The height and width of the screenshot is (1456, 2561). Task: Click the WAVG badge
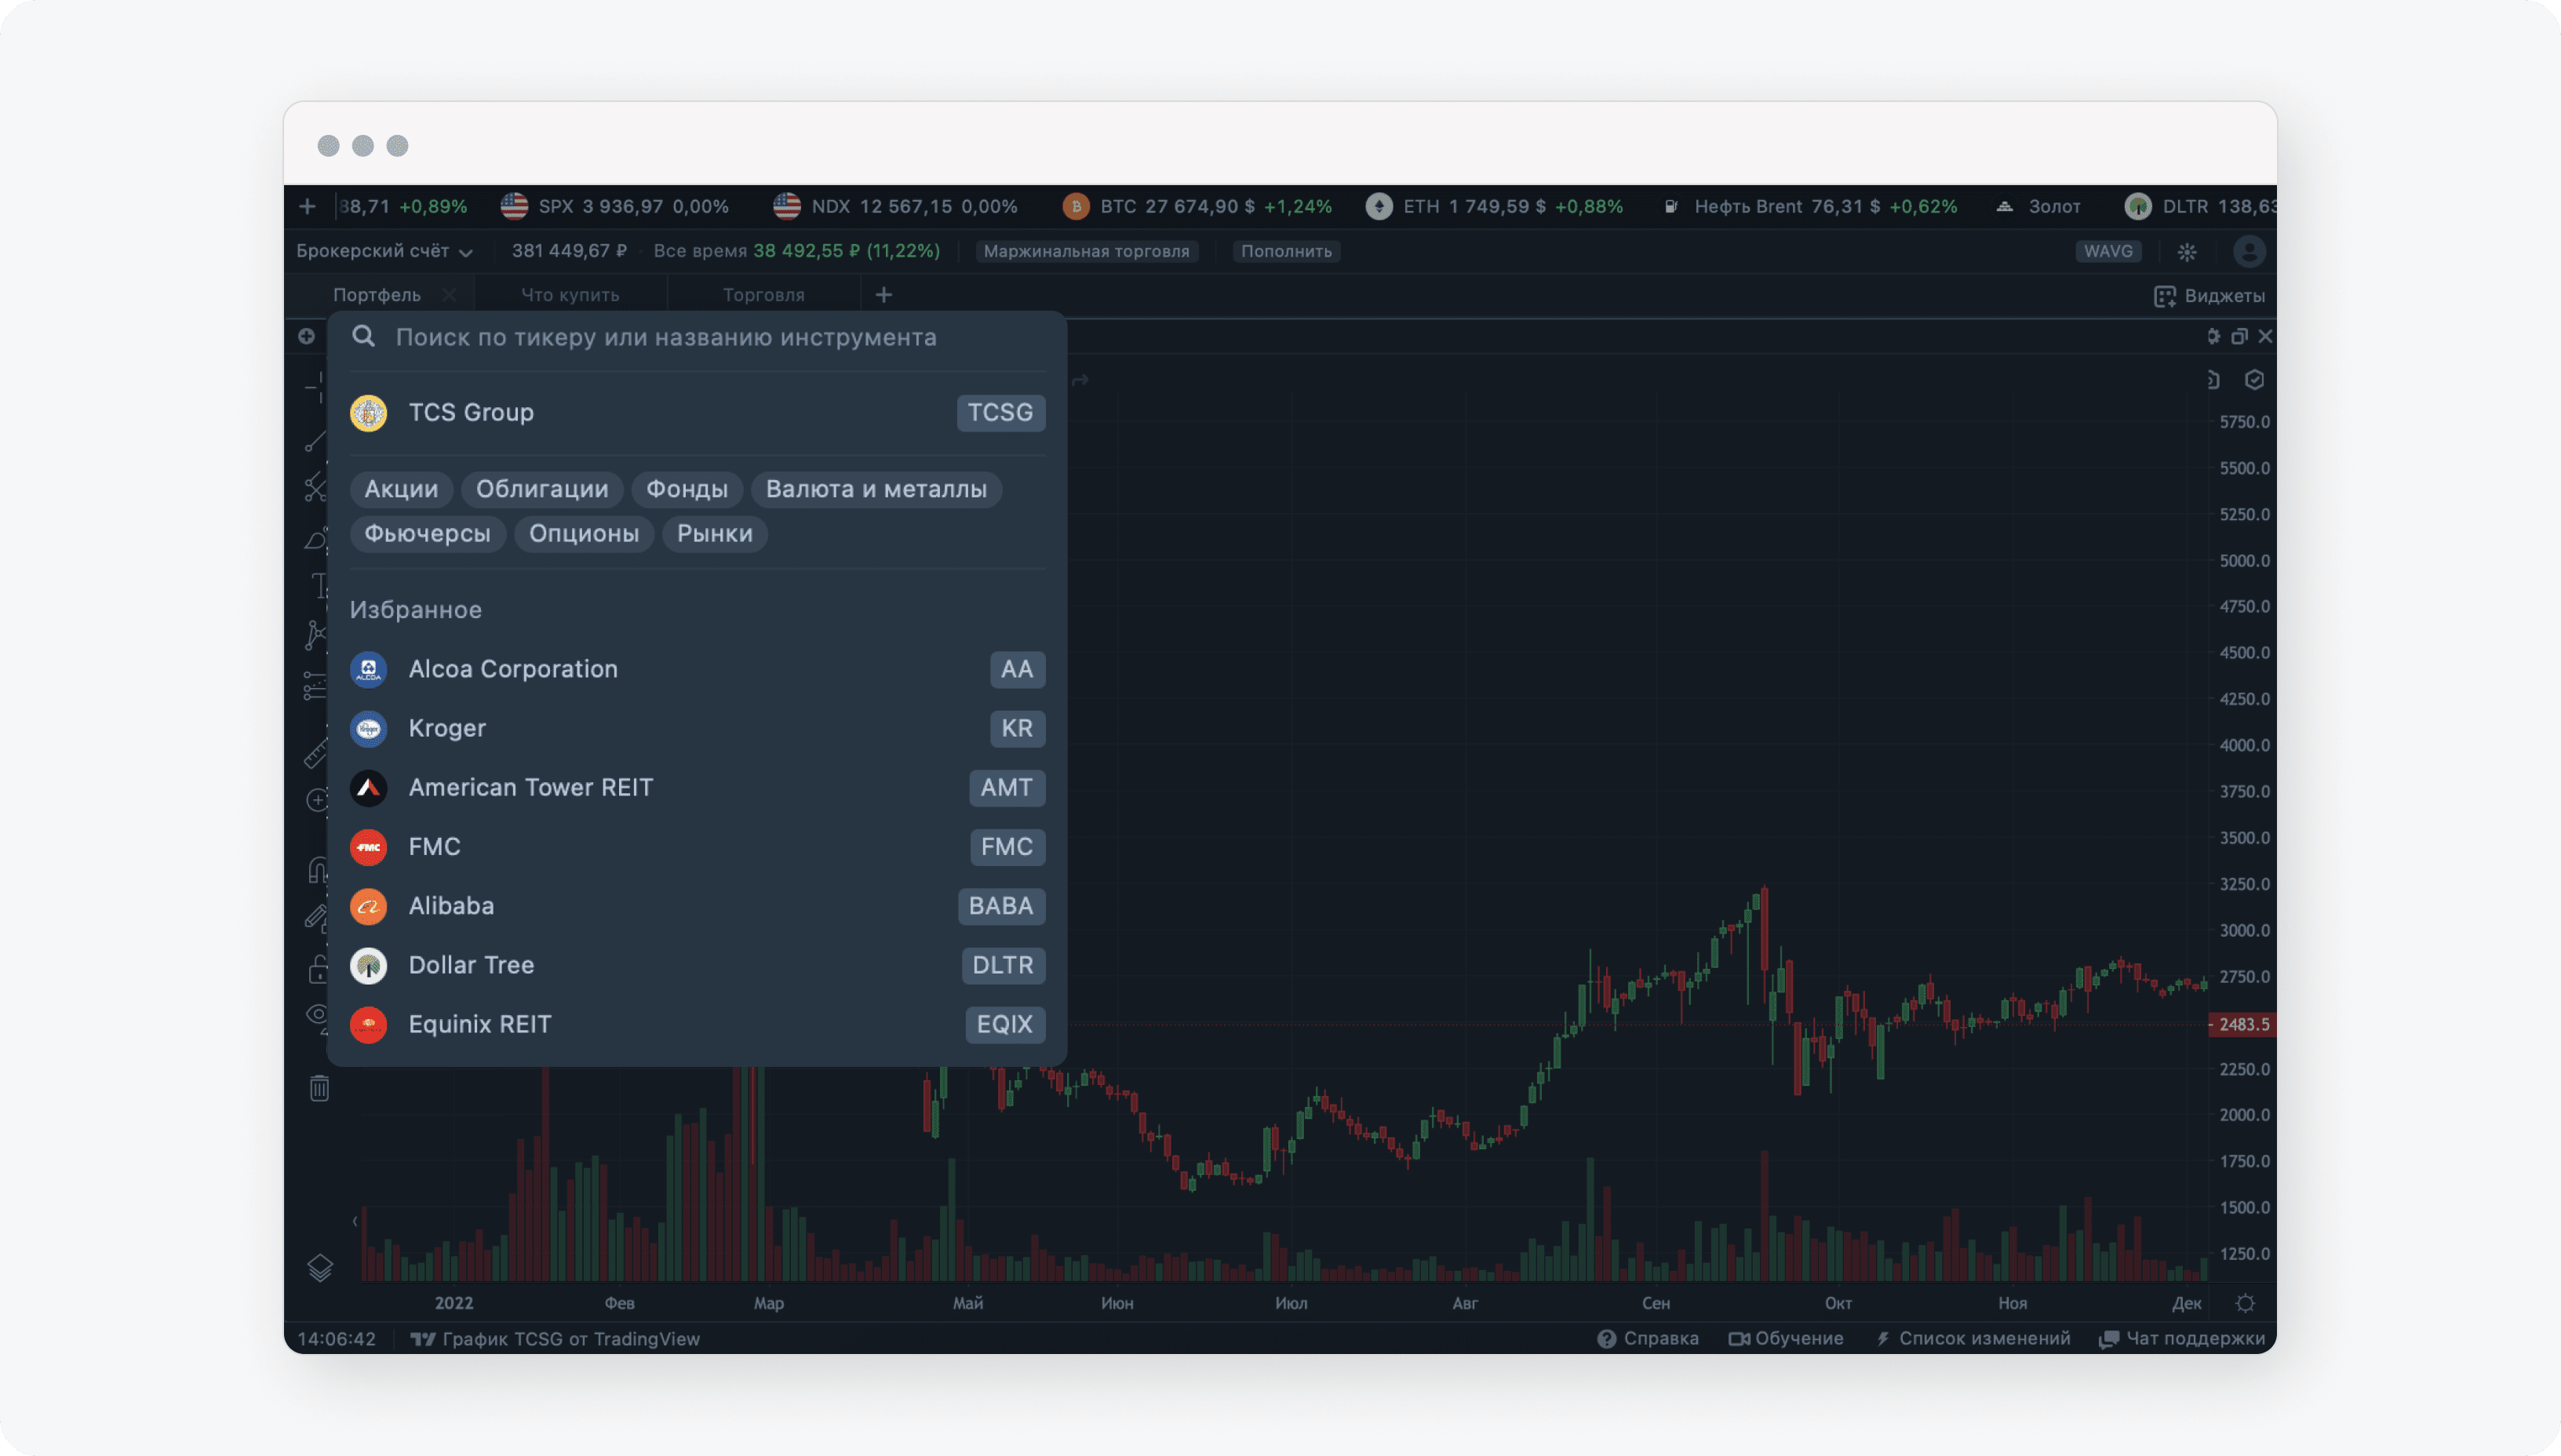(2108, 251)
